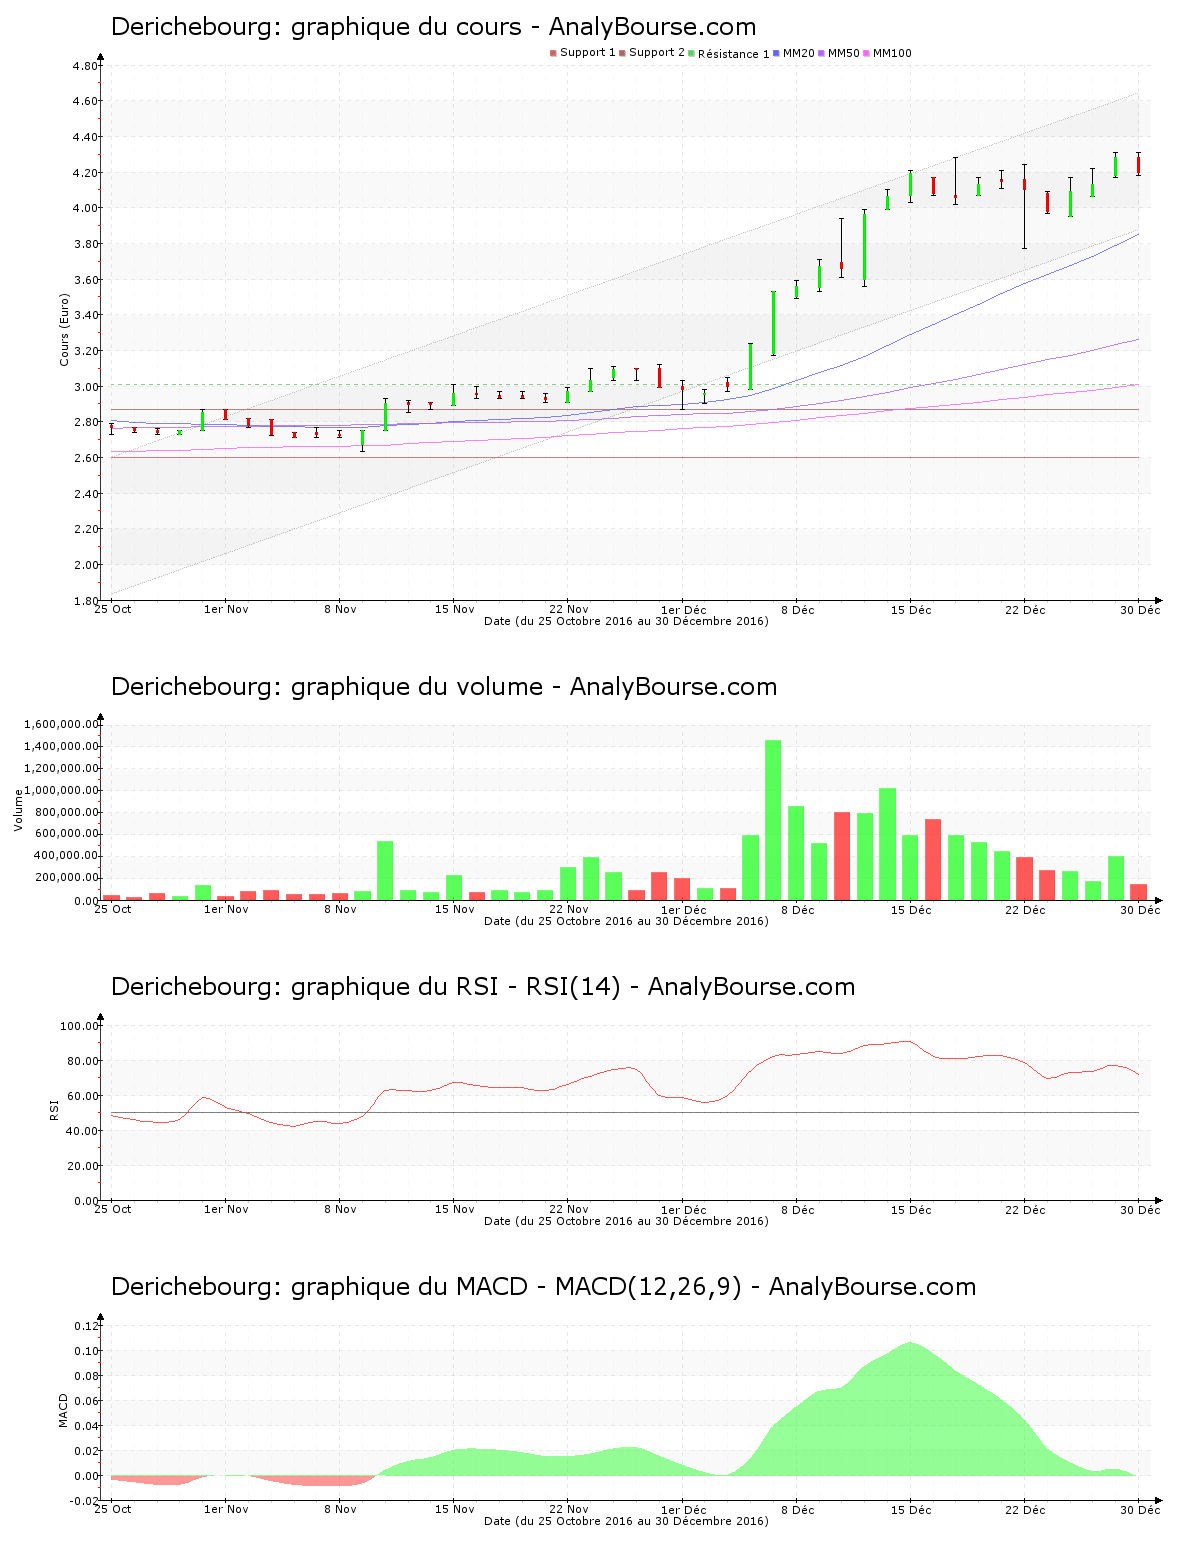Click the date range caption under RSI chart
Screen dimensions: 1200x1550
pyautogui.click(x=626, y=1221)
